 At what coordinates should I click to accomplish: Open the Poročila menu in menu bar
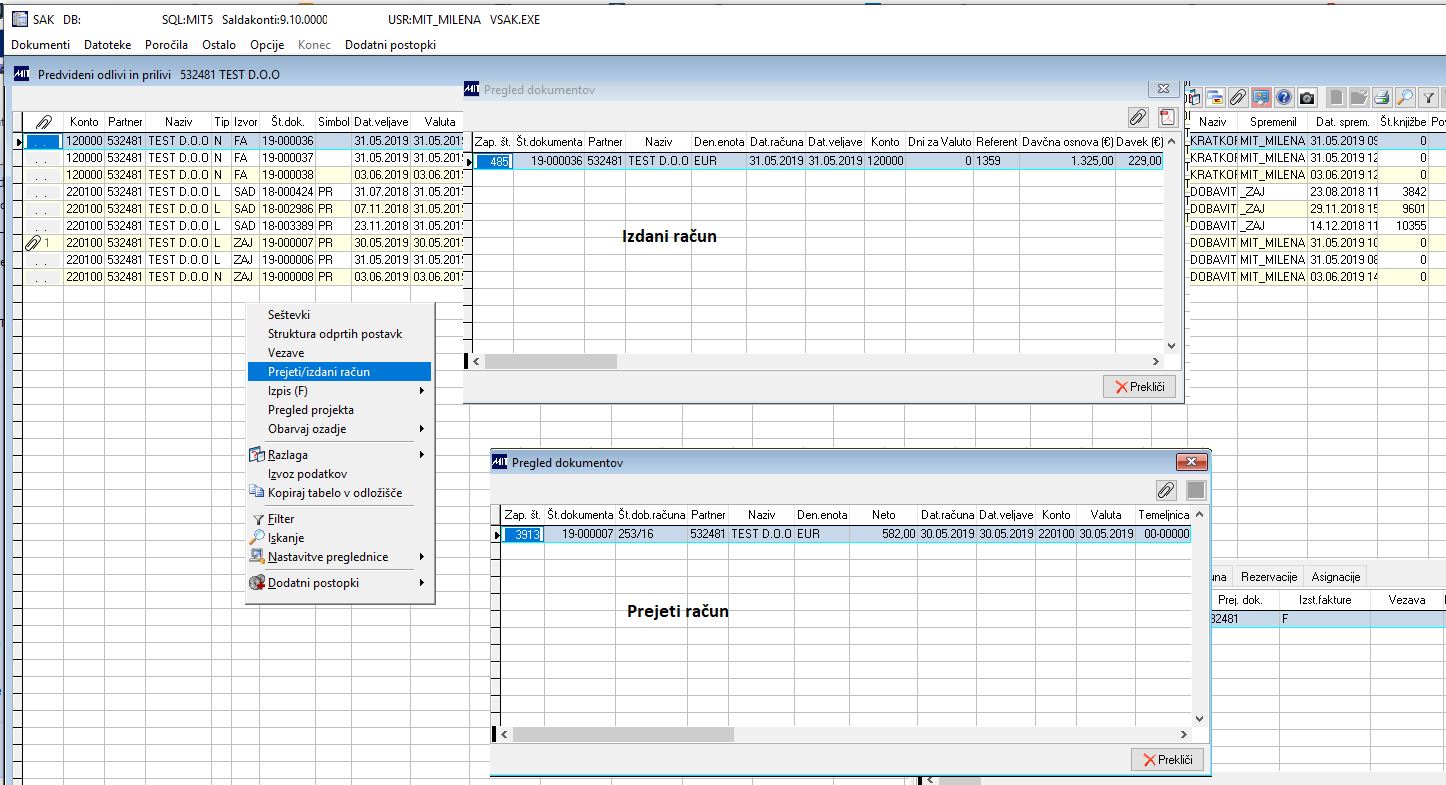[x=166, y=45]
